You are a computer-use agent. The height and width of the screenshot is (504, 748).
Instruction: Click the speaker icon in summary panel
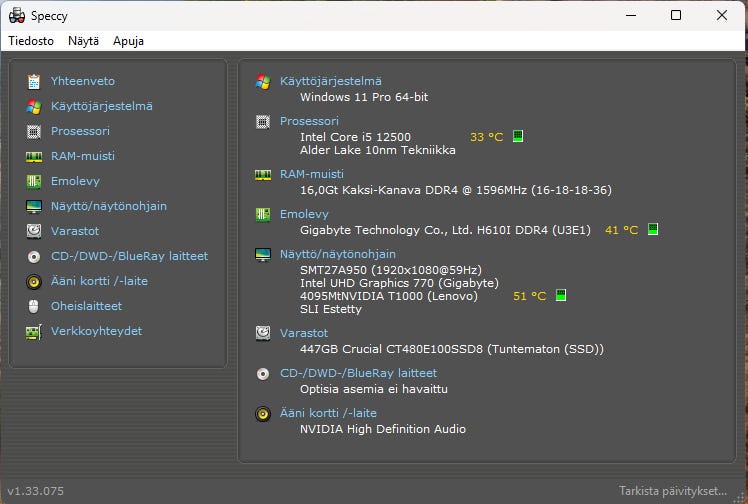pyautogui.click(x=263, y=413)
